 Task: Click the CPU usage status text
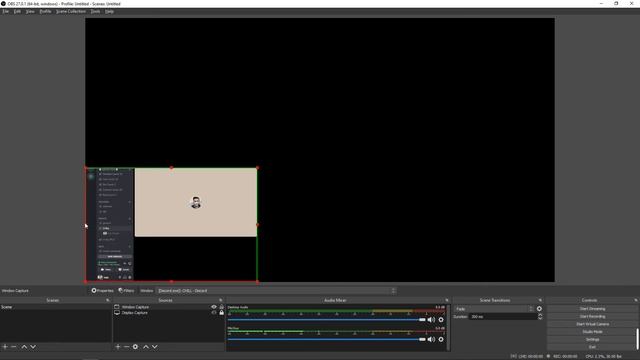604,356
